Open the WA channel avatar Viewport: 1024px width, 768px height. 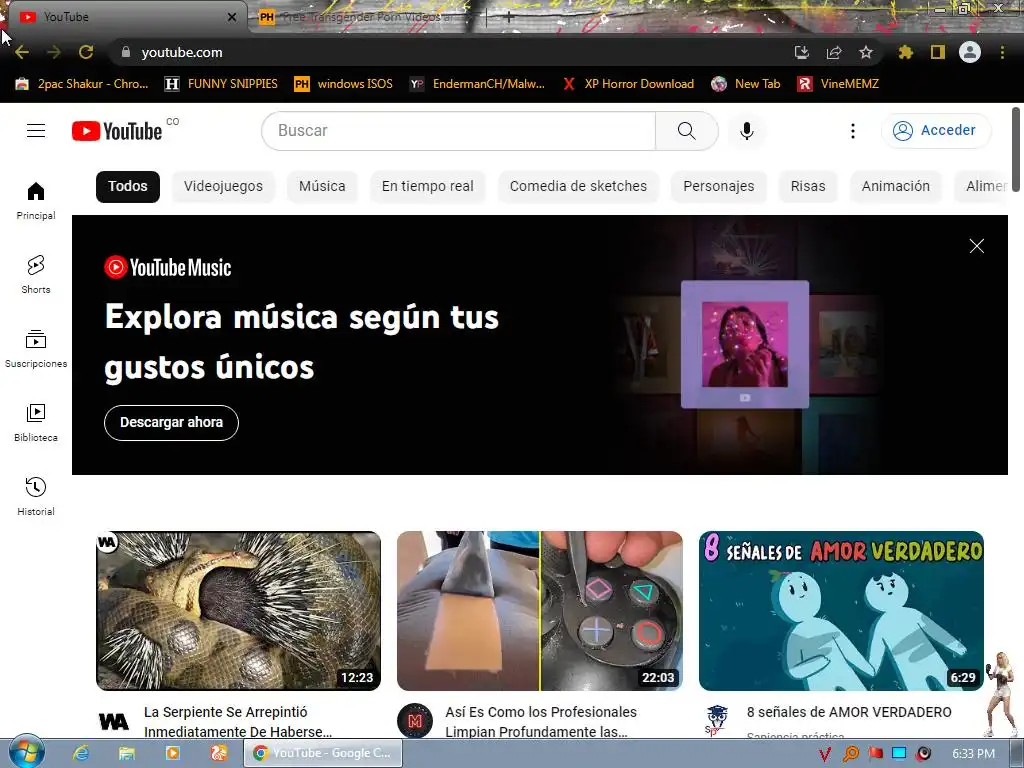click(114, 721)
